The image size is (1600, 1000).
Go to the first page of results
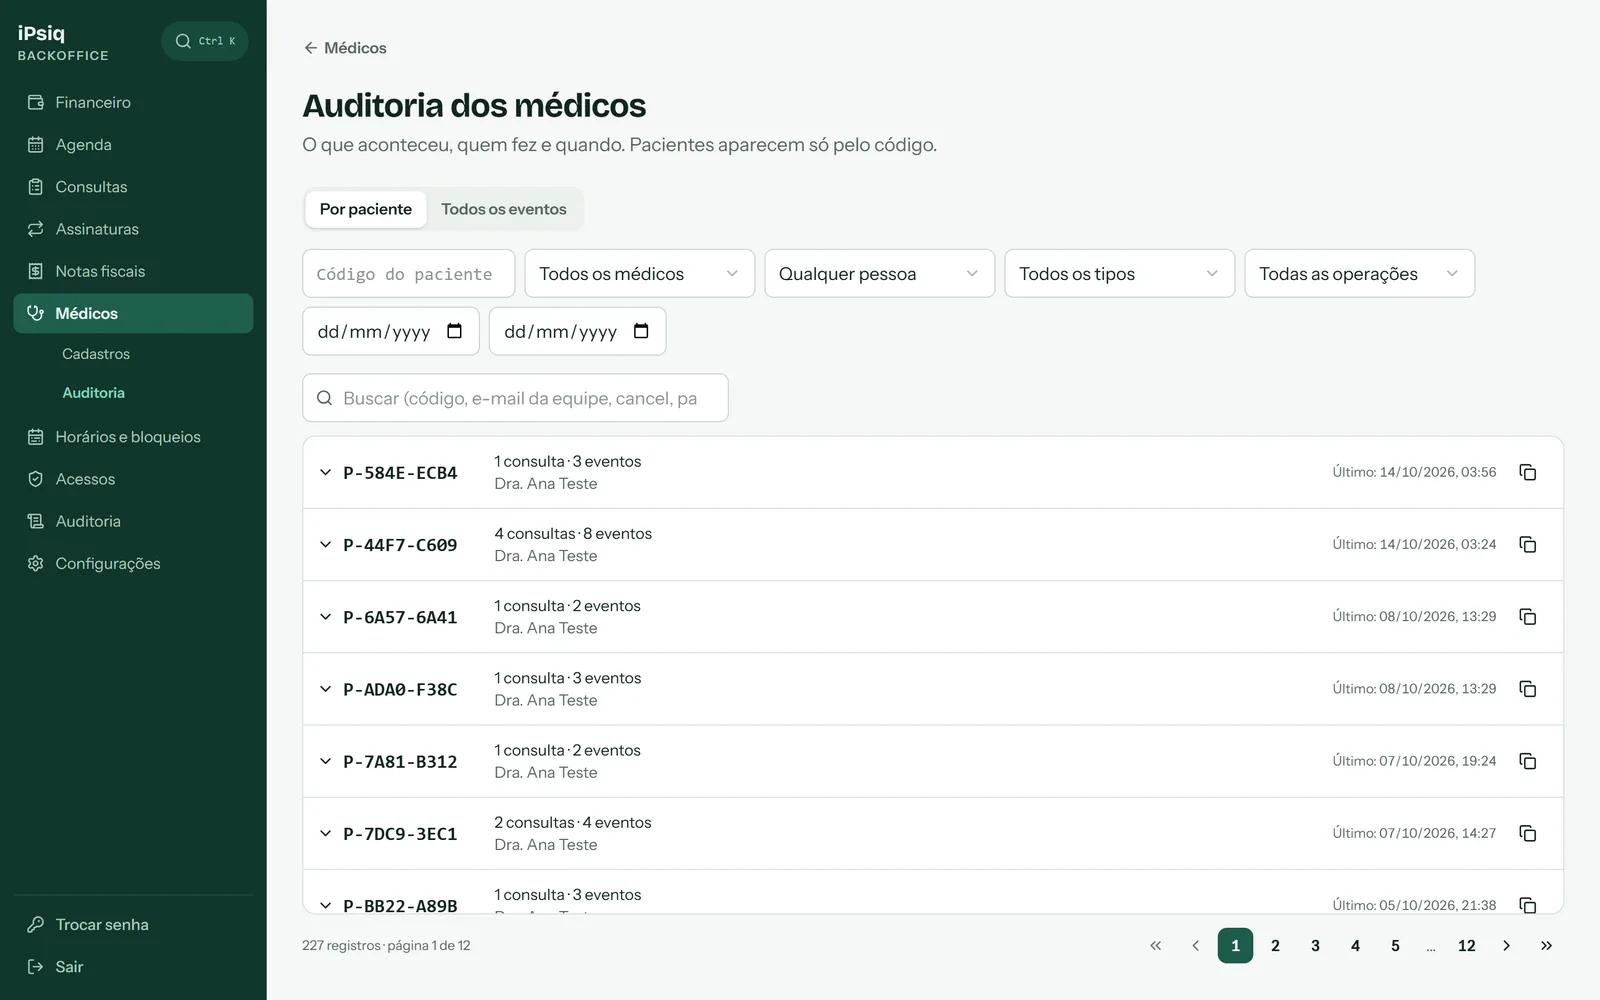1155,945
